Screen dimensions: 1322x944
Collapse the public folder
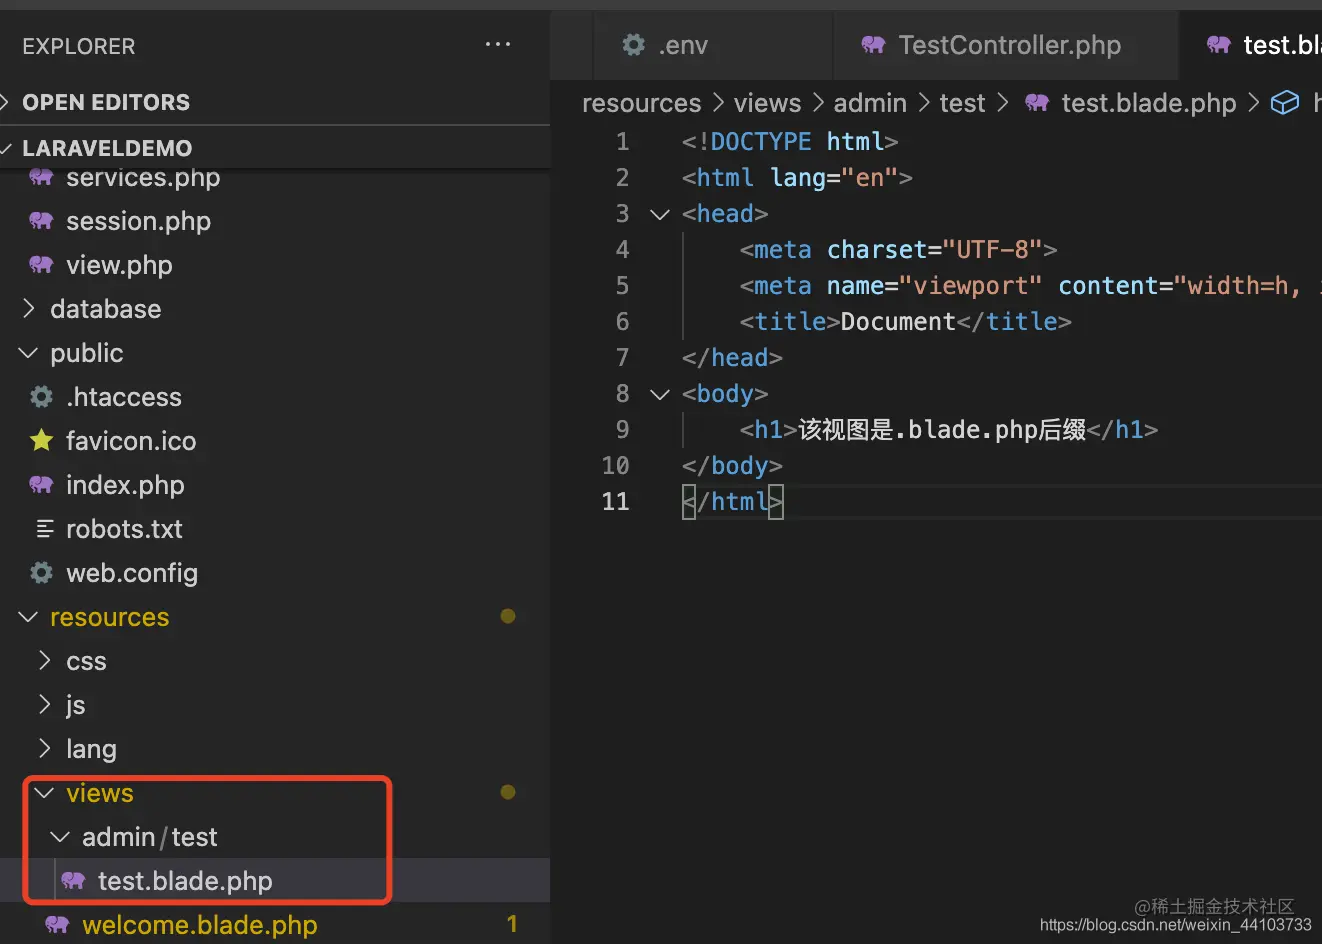tap(29, 353)
